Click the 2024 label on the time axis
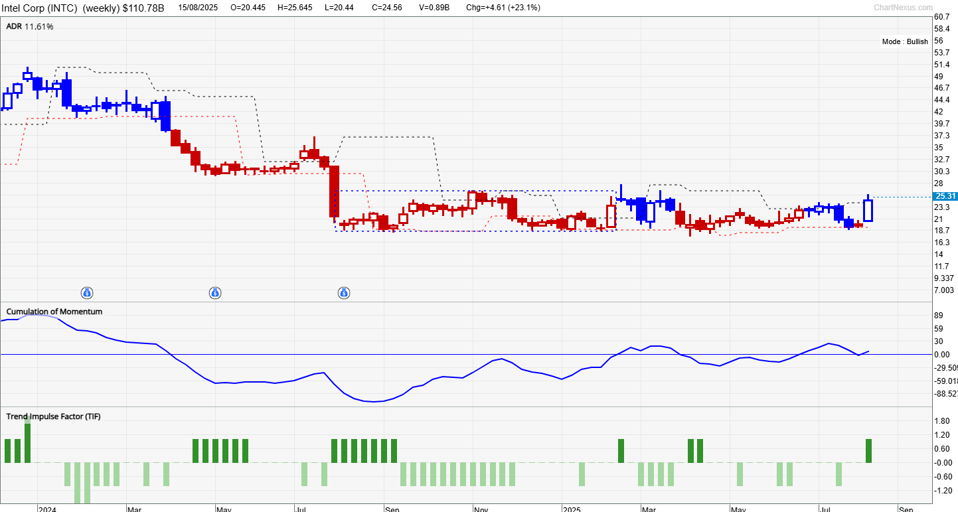Screen dimensions: 958x512 tap(47, 508)
